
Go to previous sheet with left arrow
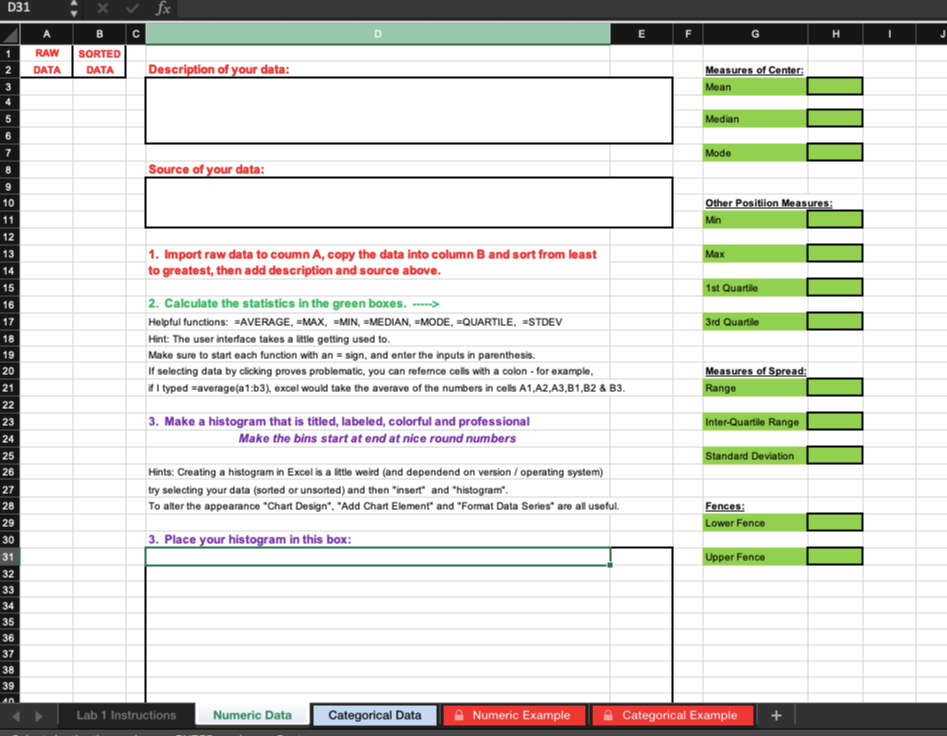point(16,716)
